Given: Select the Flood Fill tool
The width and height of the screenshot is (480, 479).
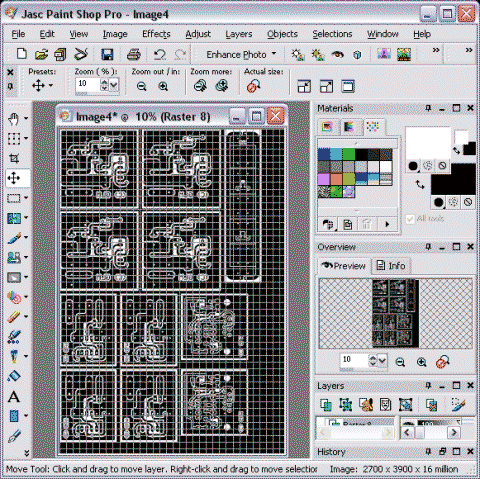Looking at the screenshot, I should (14, 376).
